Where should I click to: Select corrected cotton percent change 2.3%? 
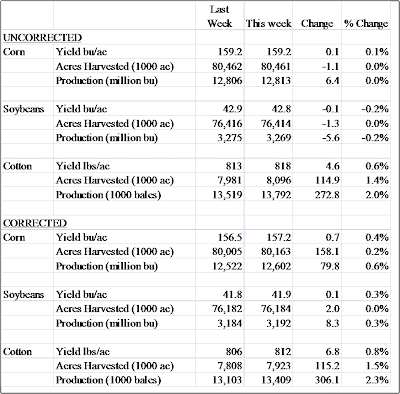pyautogui.click(x=377, y=380)
